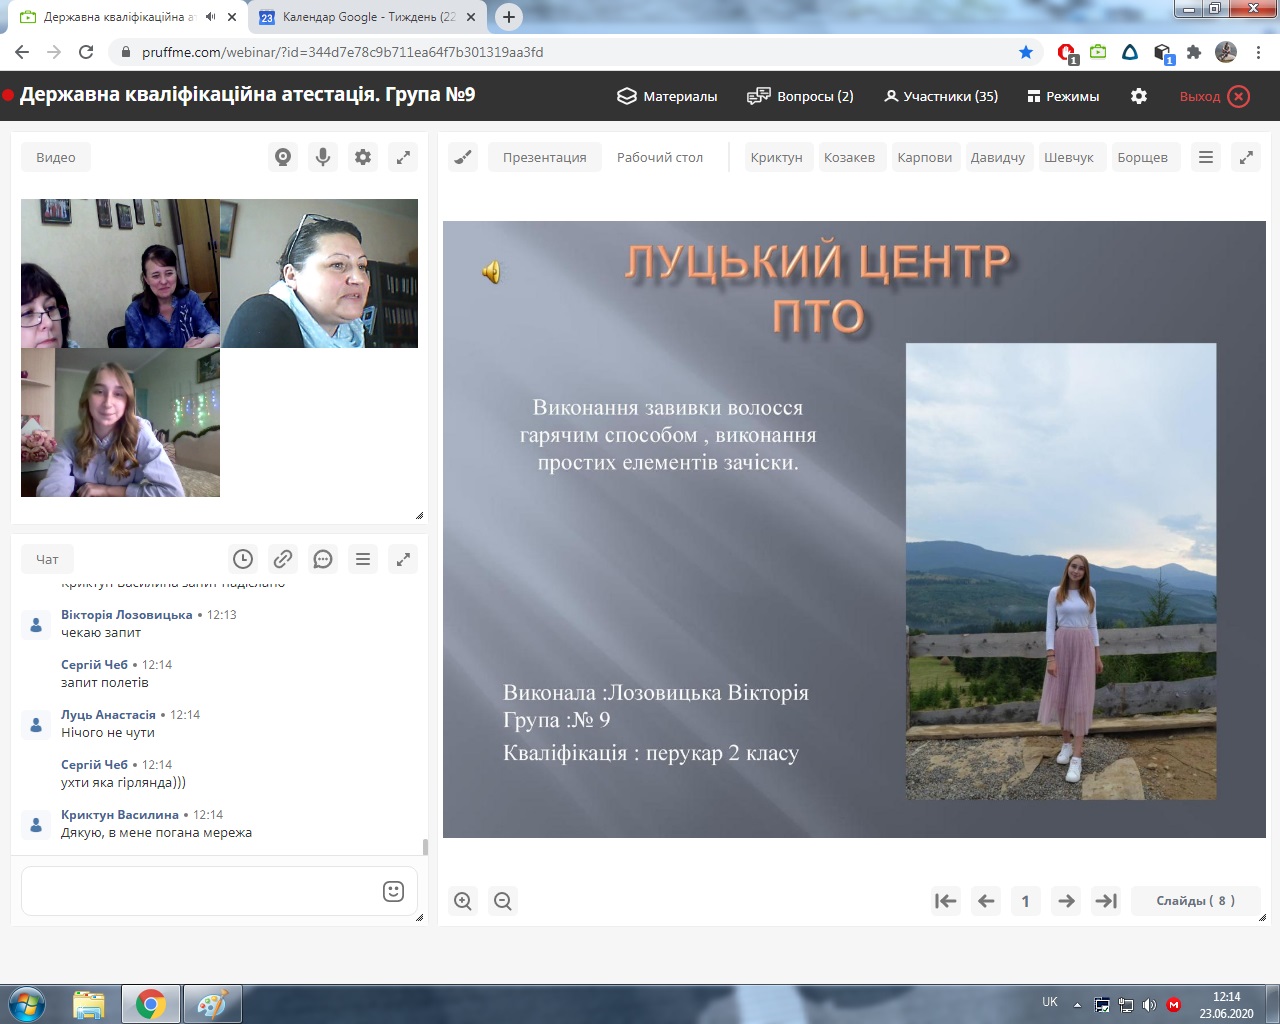Open the presentation list hamburger menu

1206,157
